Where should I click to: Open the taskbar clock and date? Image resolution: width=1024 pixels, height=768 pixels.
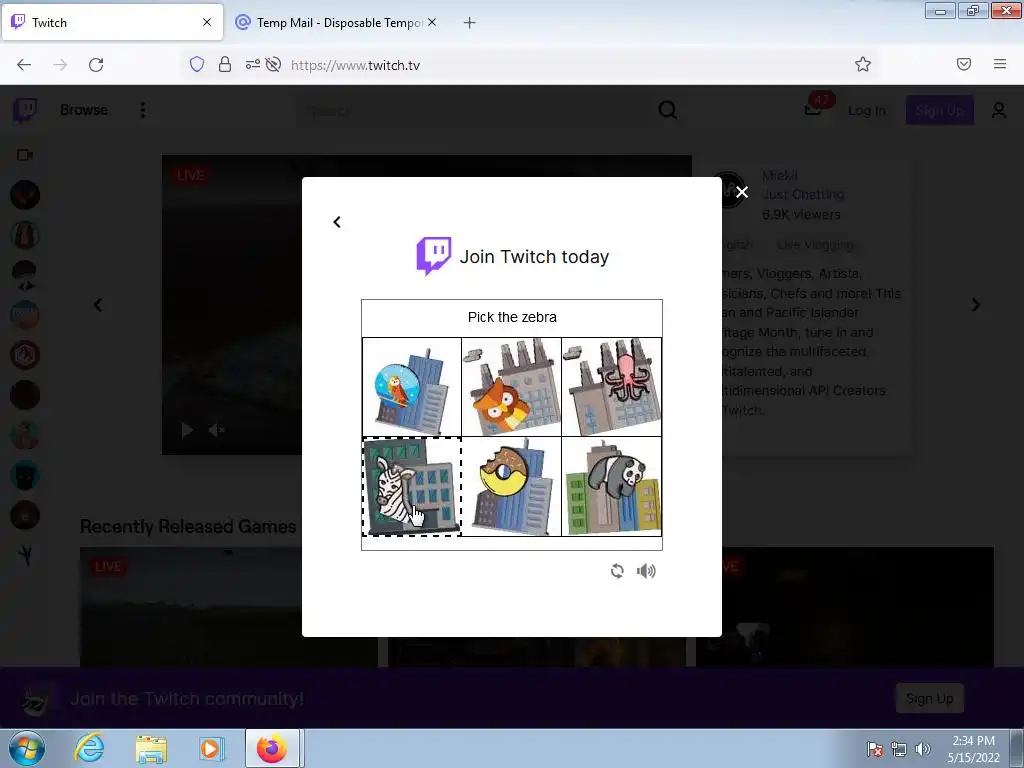pyautogui.click(x=973, y=749)
